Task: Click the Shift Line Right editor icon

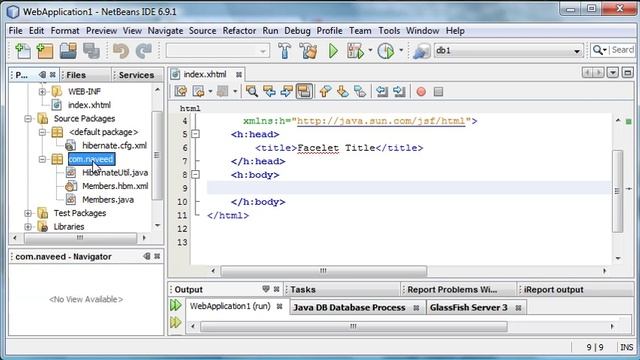Action: click(x=400, y=91)
